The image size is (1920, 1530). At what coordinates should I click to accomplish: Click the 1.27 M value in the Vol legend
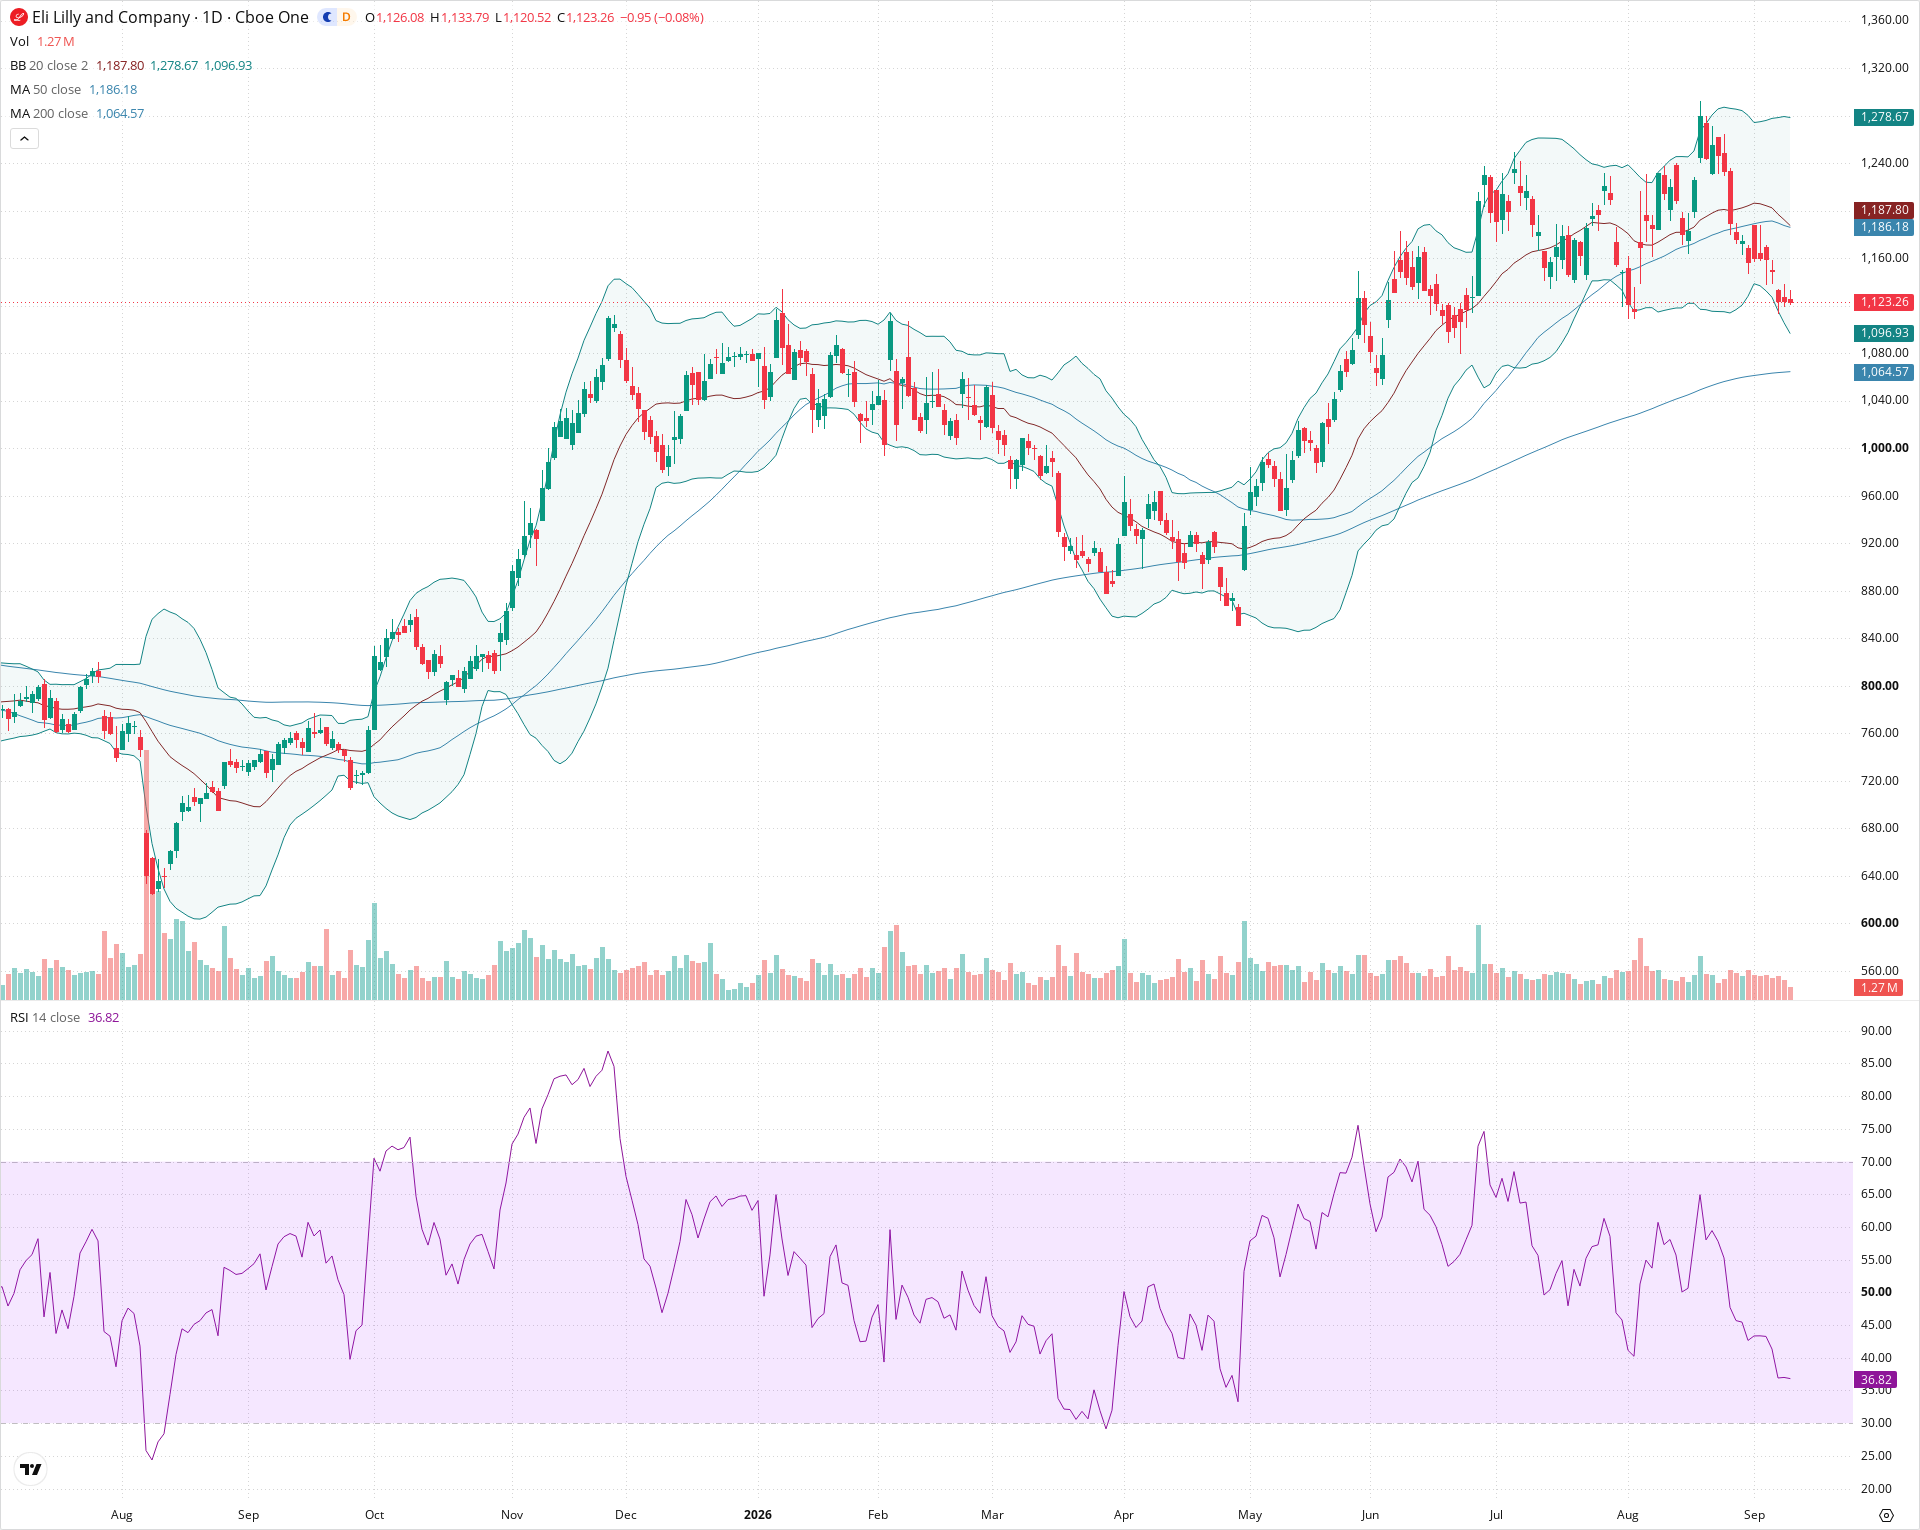point(56,41)
